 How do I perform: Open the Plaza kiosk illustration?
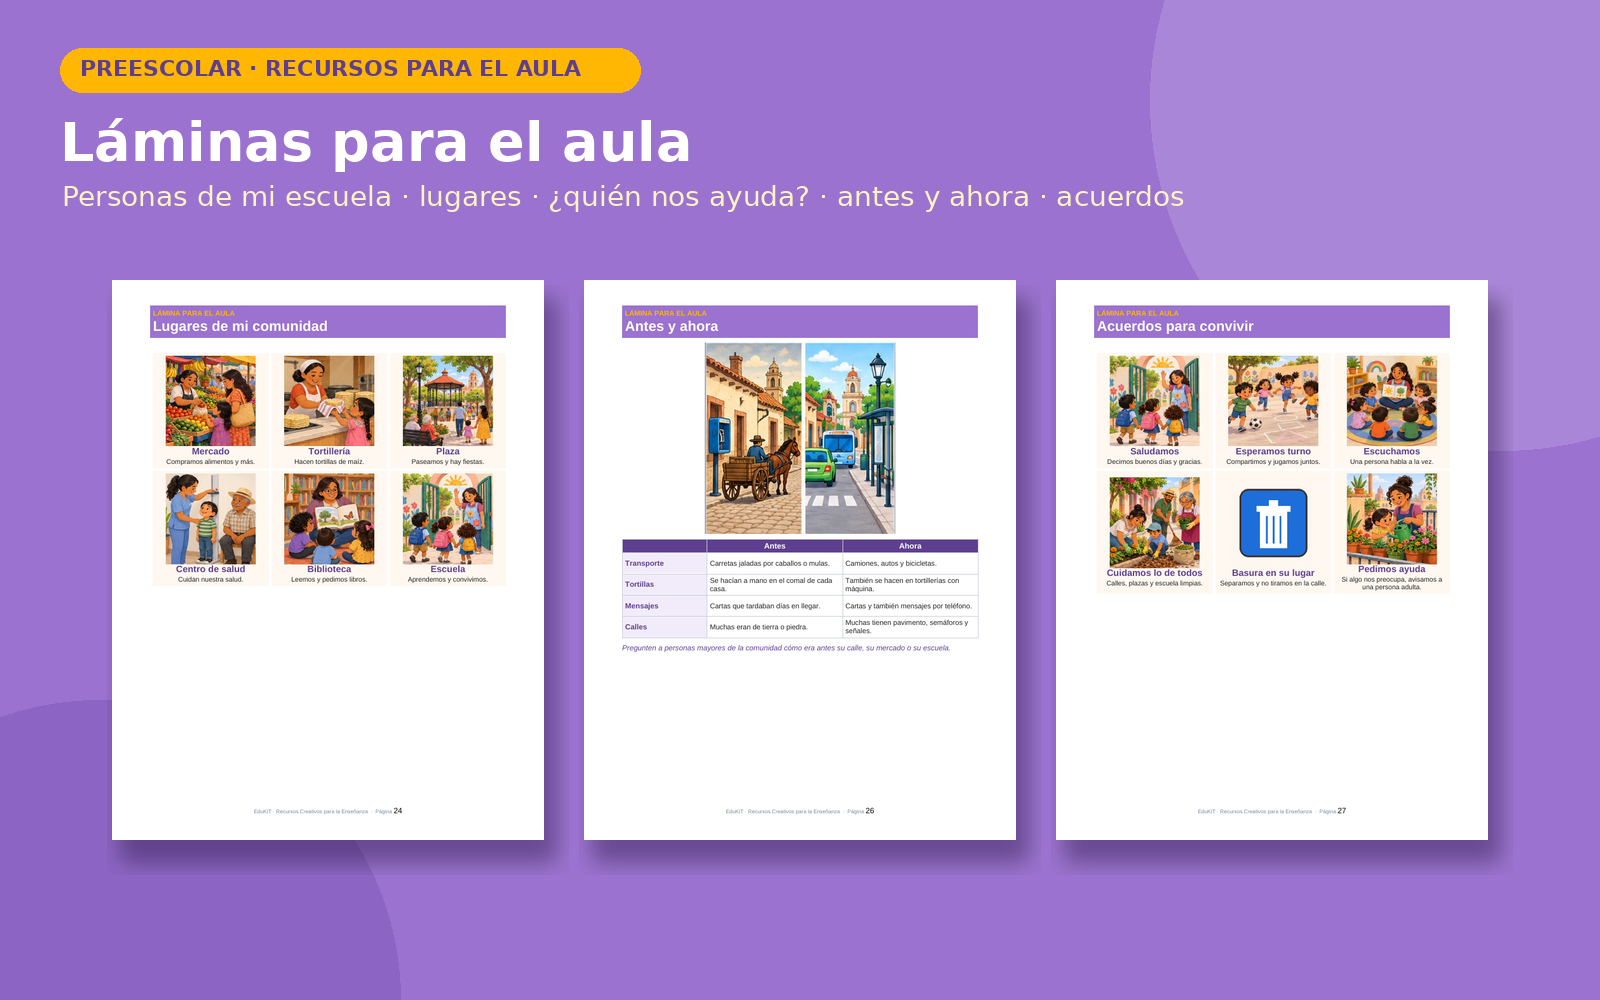pyautogui.click(x=448, y=401)
